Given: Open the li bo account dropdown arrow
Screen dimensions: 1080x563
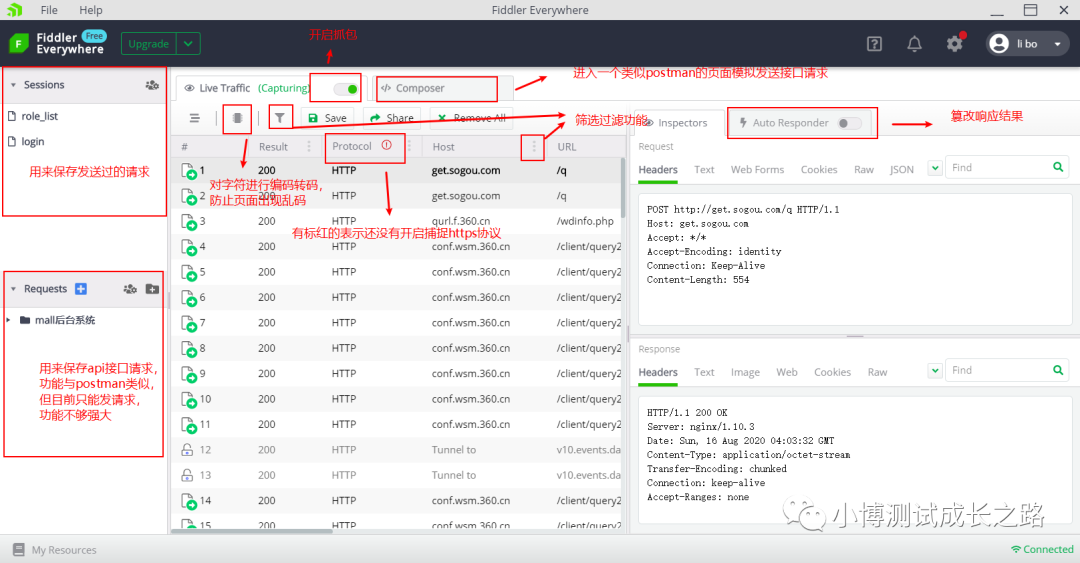Looking at the screenshot, I should [1057, 44].
